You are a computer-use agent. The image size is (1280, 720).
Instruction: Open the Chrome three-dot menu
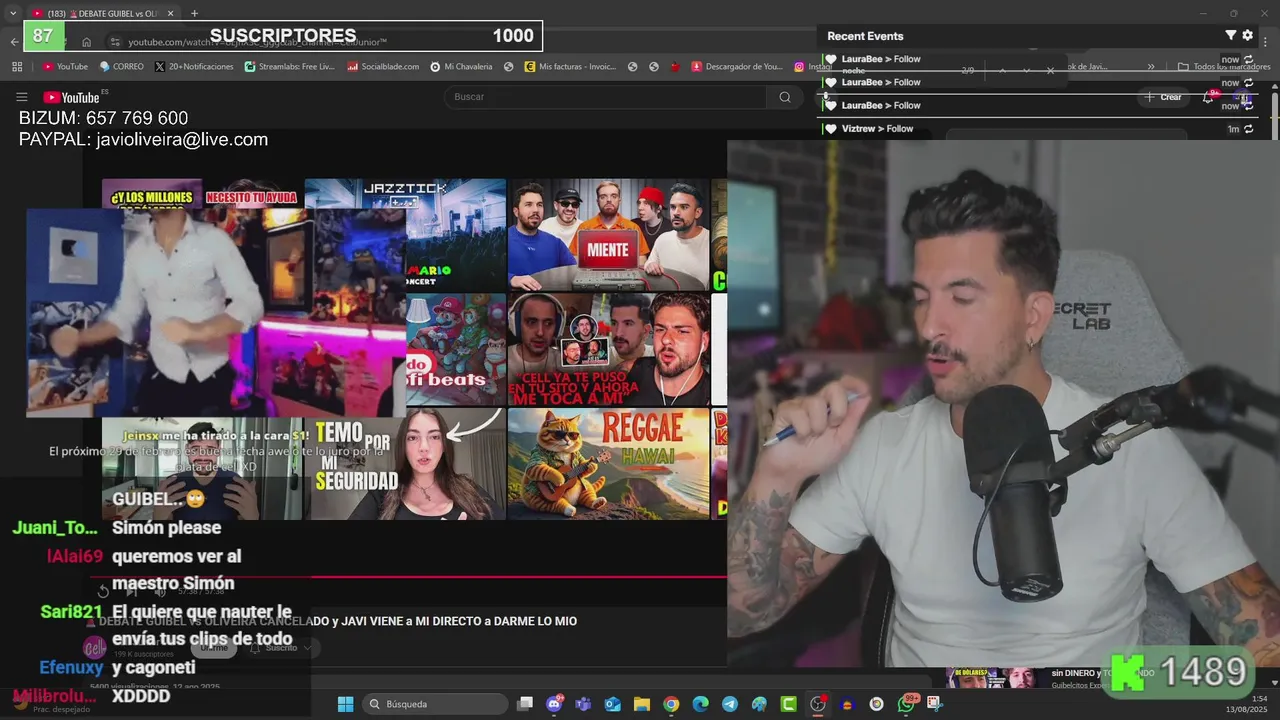click(1266, 42)
